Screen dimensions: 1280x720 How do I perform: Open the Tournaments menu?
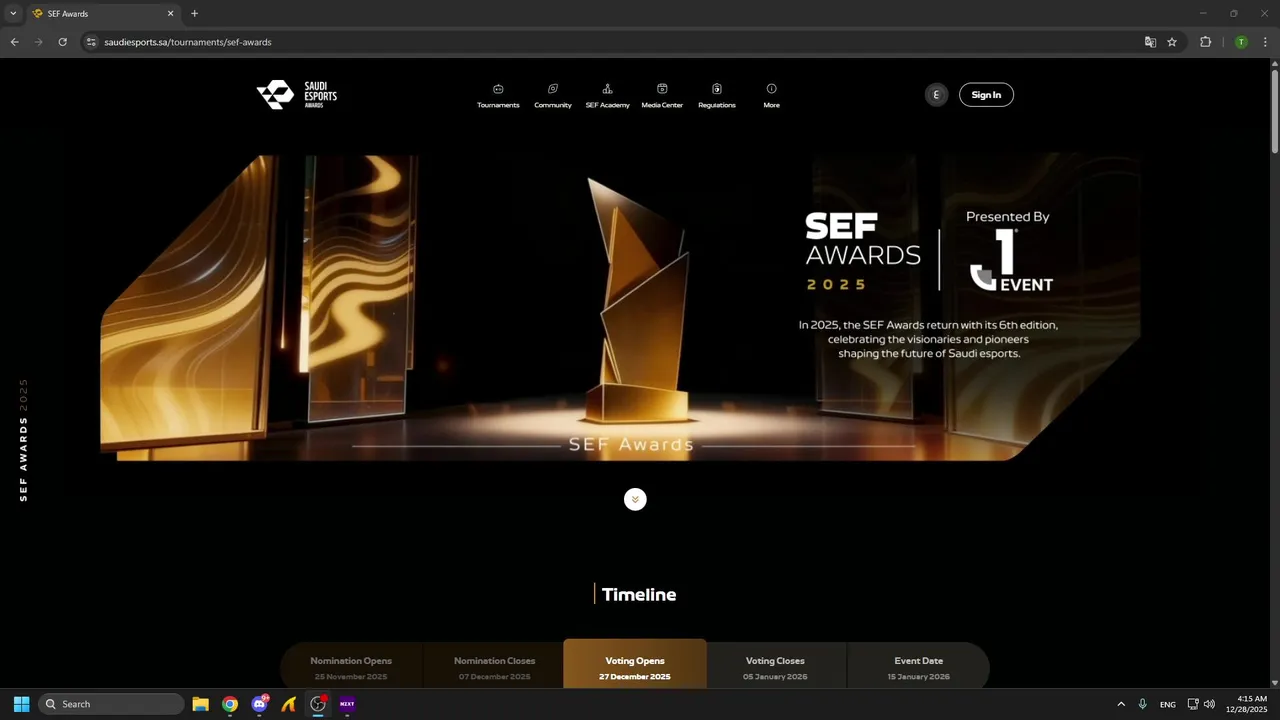tap(498, 96)
